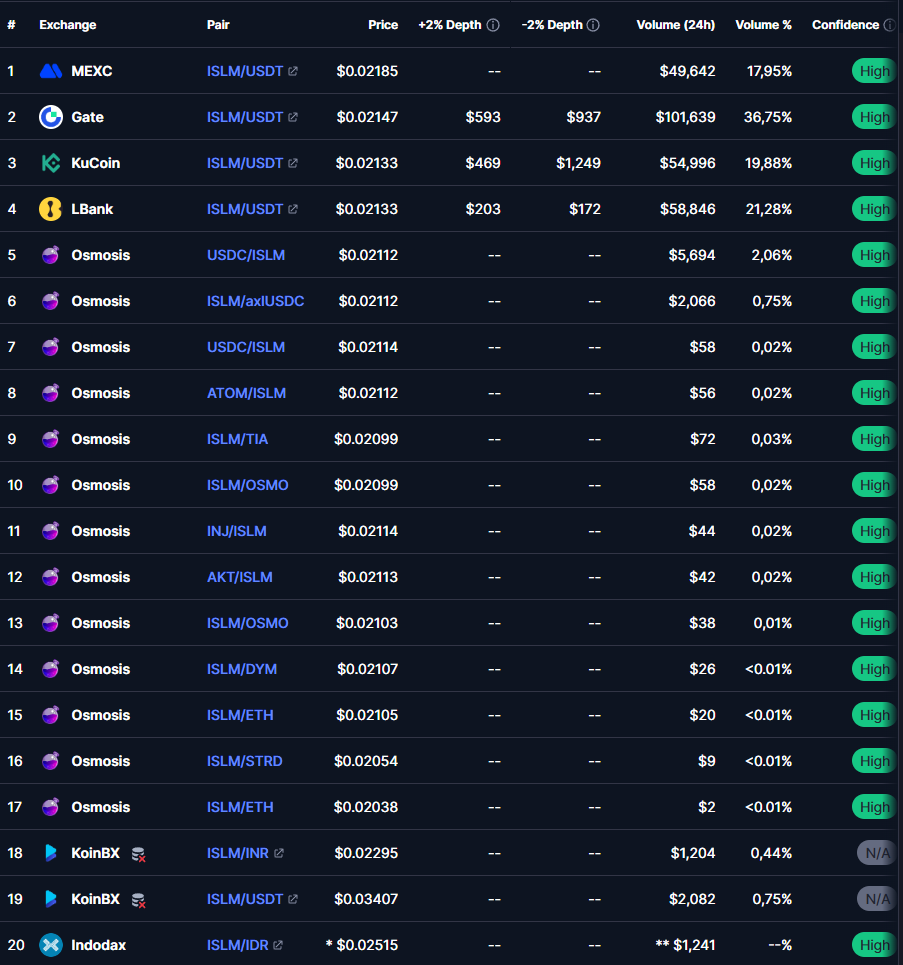Image resolution: width=903 pixels, height=965 pixels.
Task: Open the ISLM/DYM pair link
Action: coord(242,669)
